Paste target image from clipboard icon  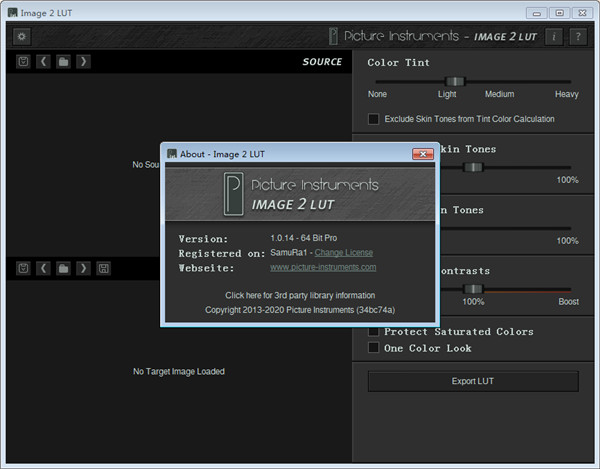23,268
